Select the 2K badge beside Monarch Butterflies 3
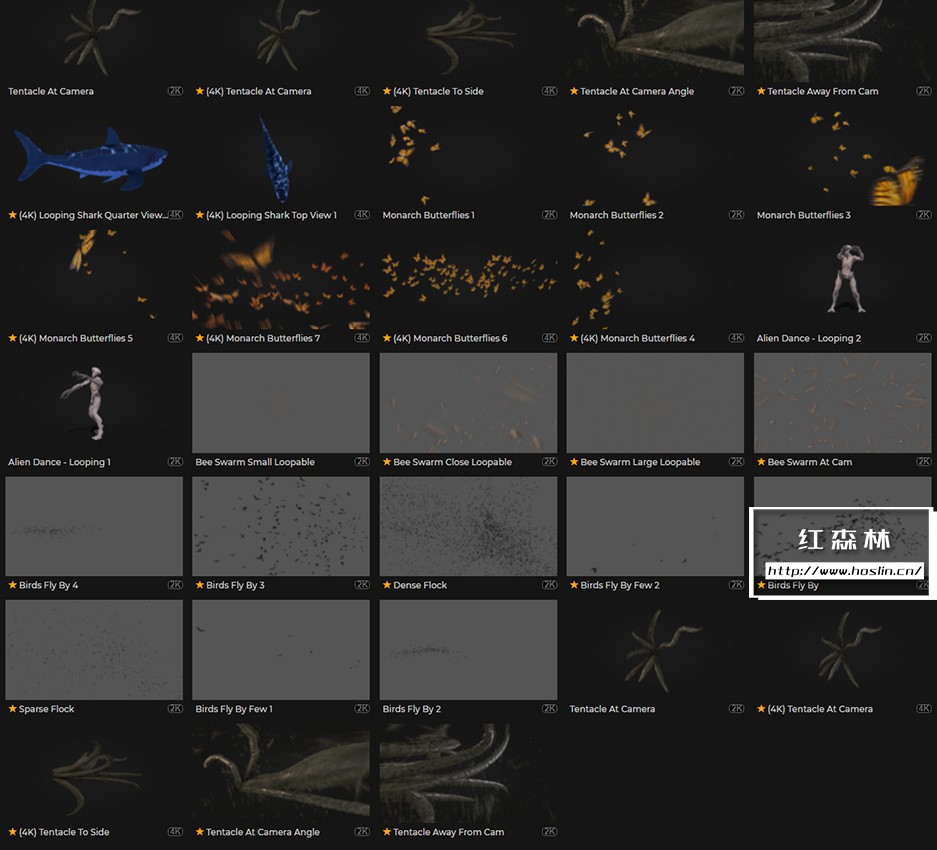This screenshot has width=937, height=850. [923, 215]
